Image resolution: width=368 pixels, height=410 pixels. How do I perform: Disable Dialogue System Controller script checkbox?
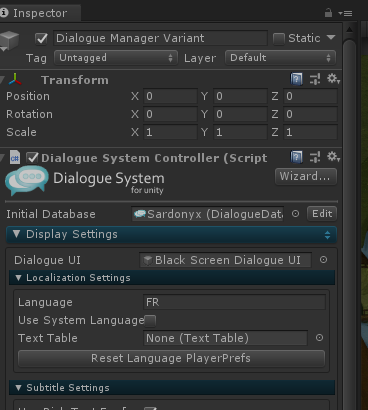[32, 158]
